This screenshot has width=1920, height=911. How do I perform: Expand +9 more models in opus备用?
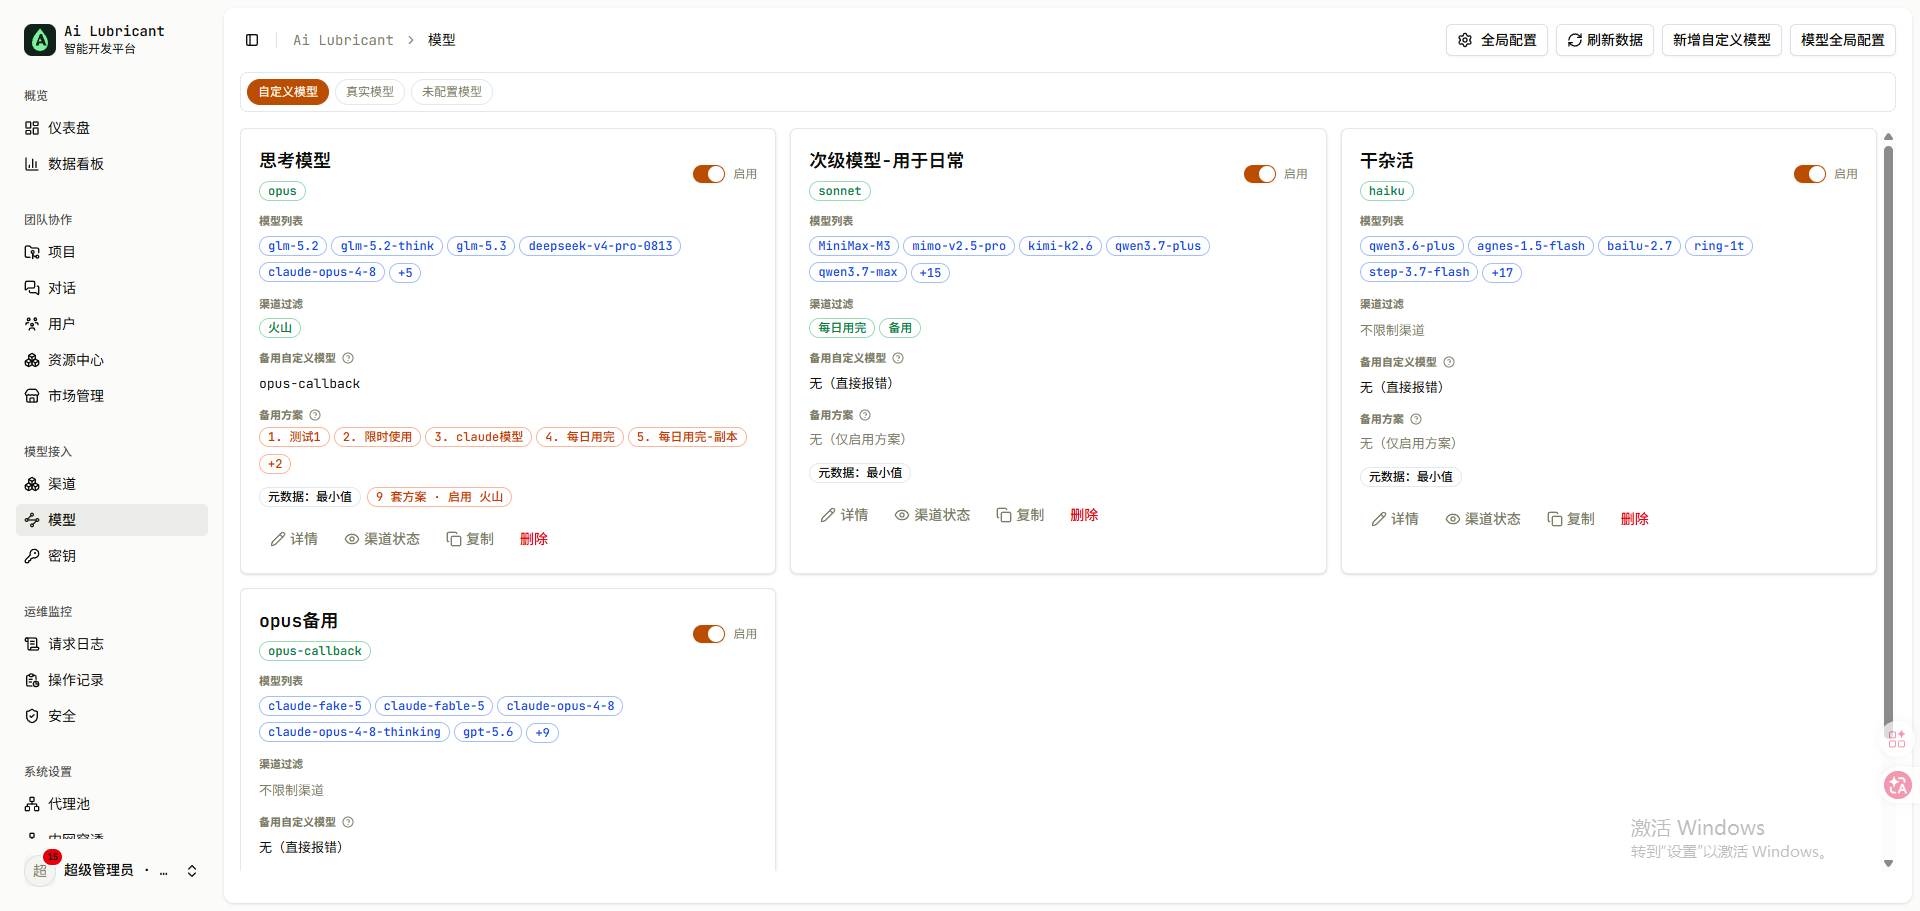pos(542,732)
